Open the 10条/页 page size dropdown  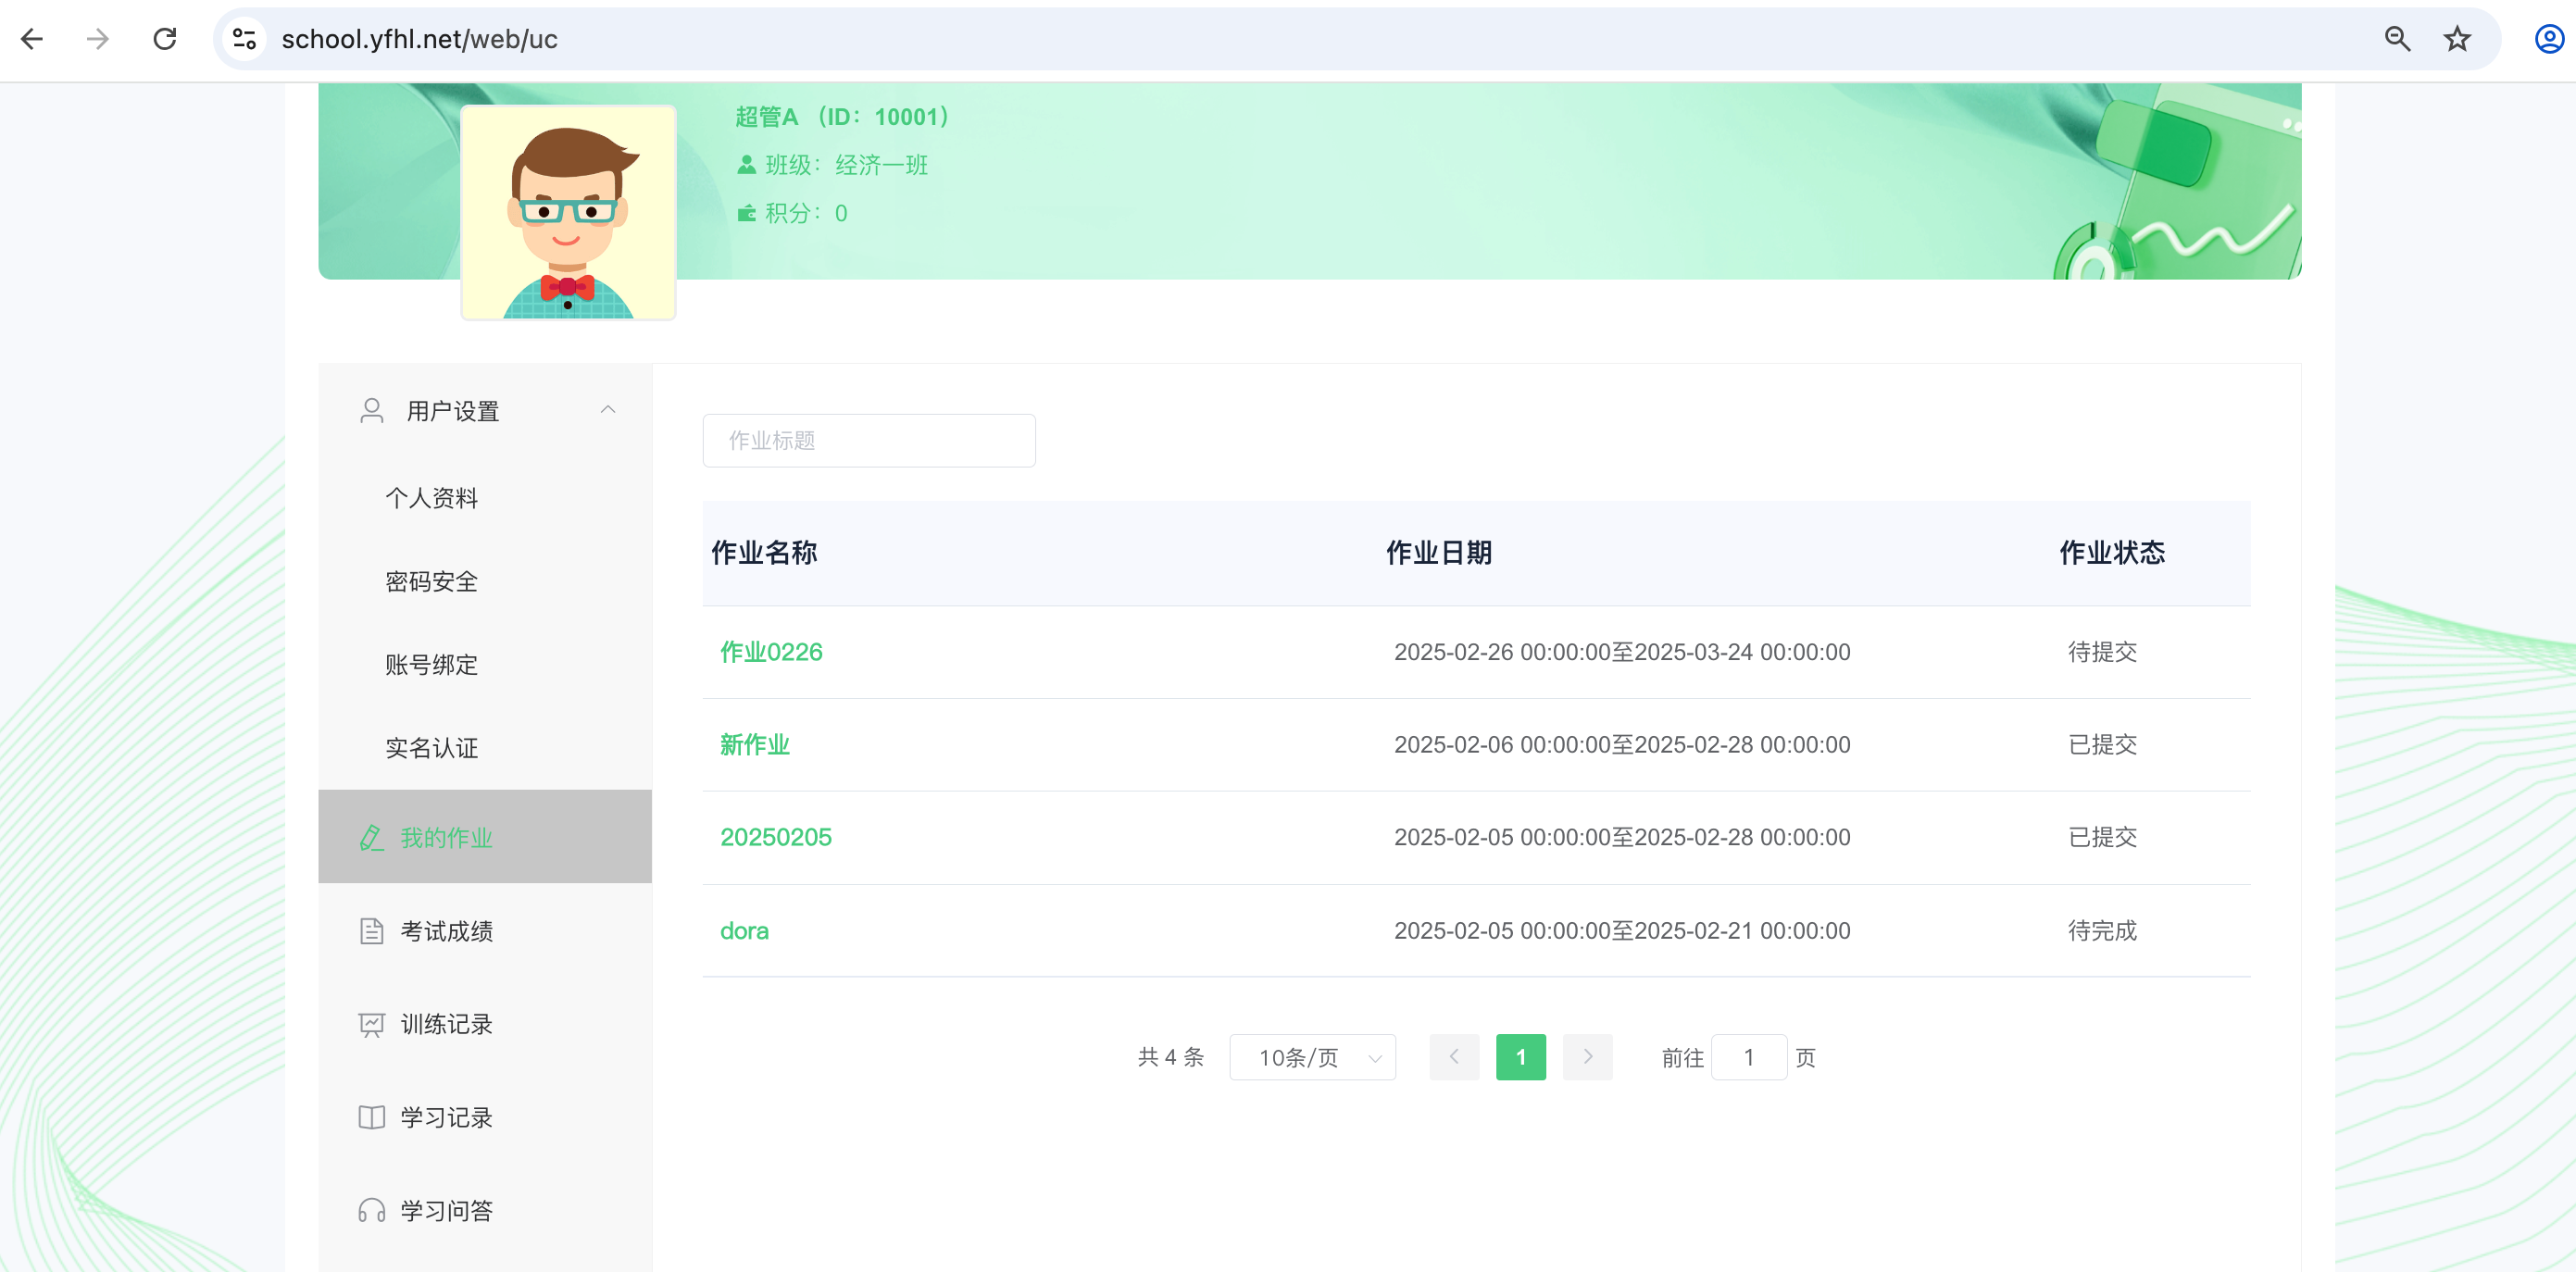point(1312,1057)
